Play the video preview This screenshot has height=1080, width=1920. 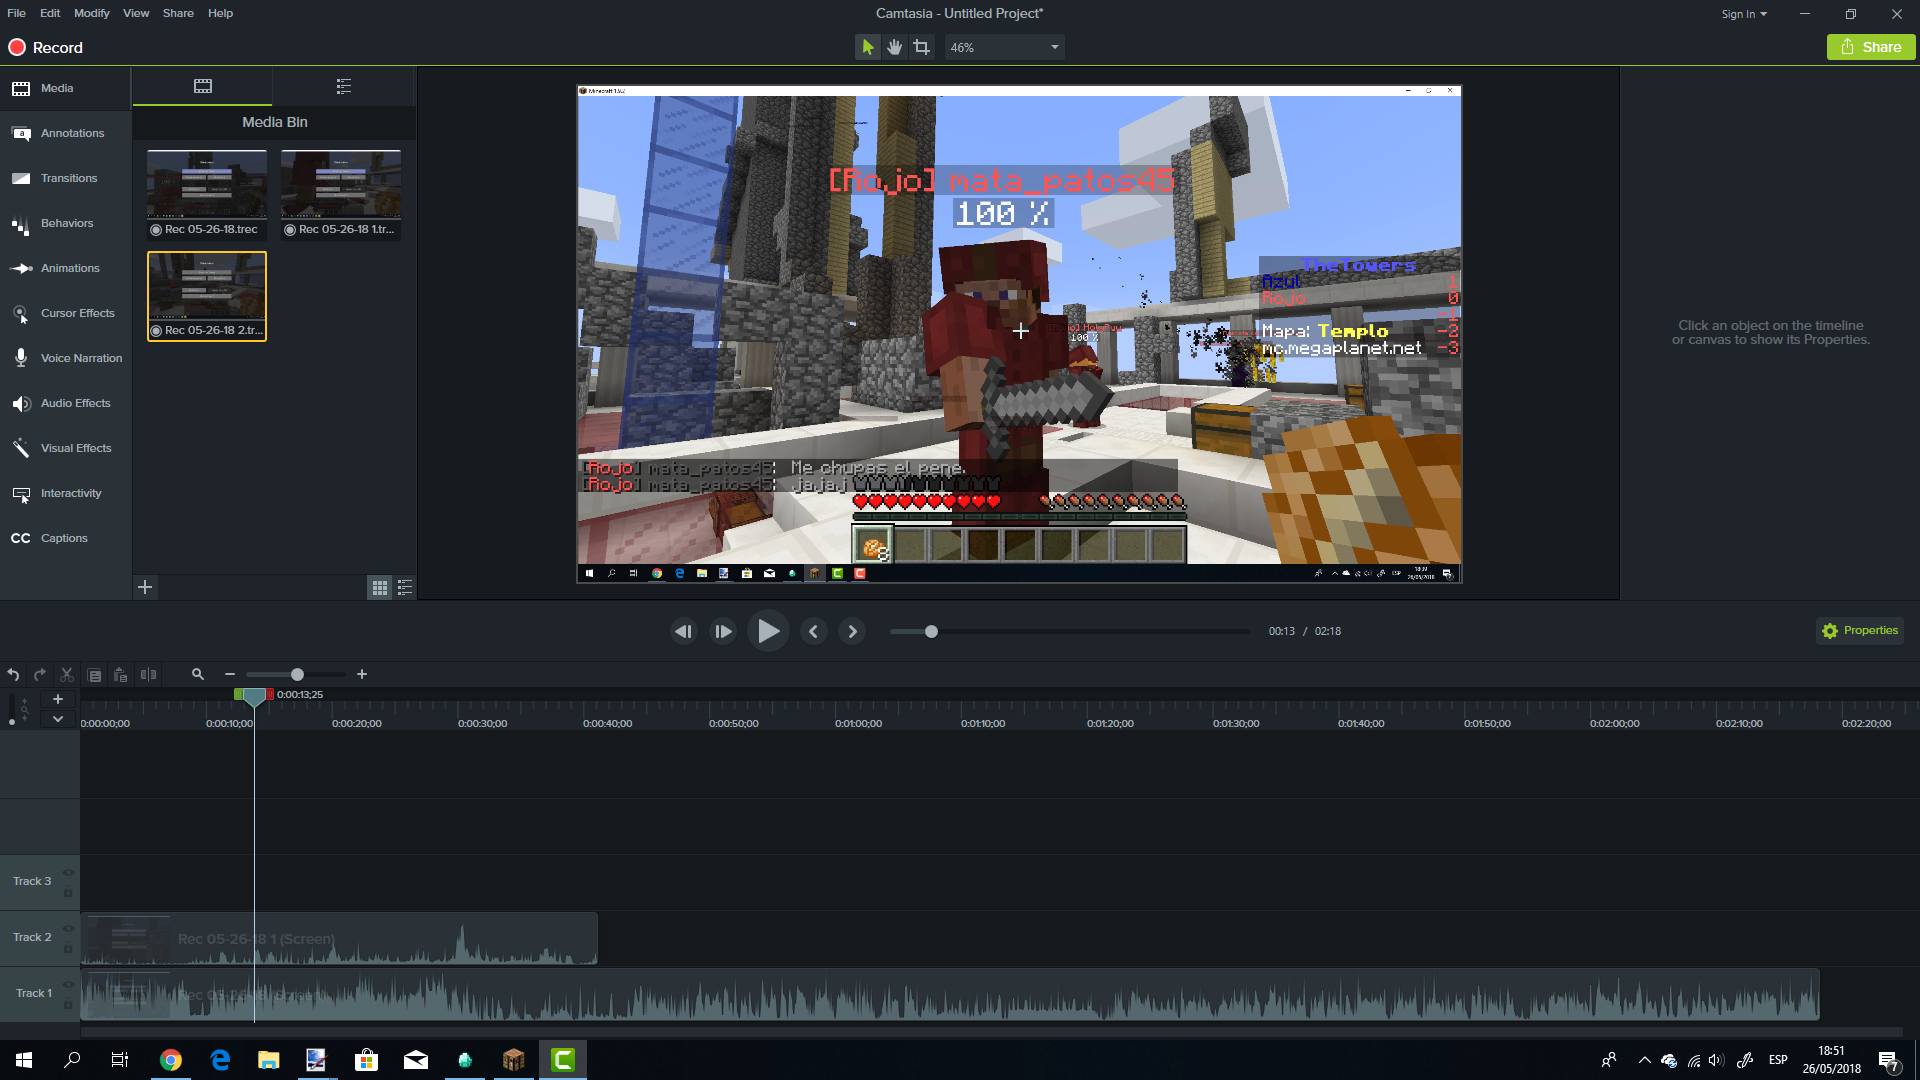(768, 631)
